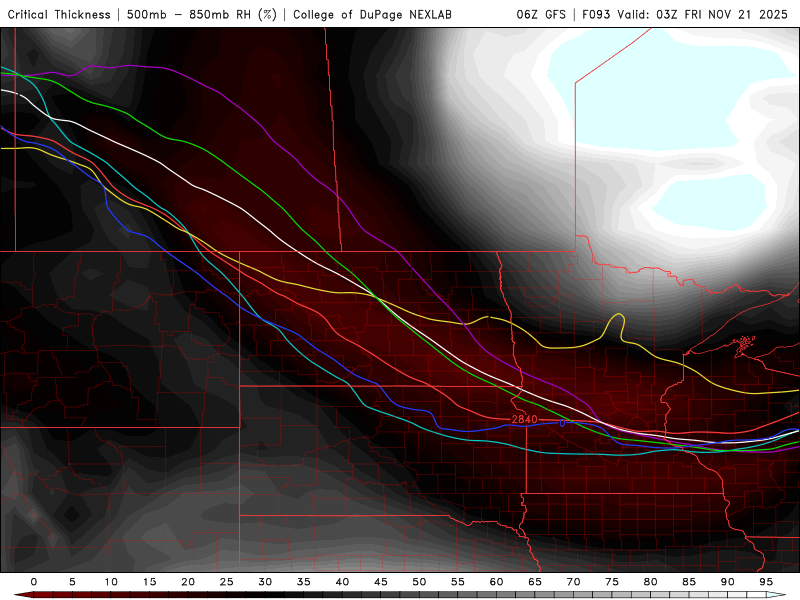The image size is (800, 600).
Task: Click the "20" color scale tick label
Action: pos(188,582)
